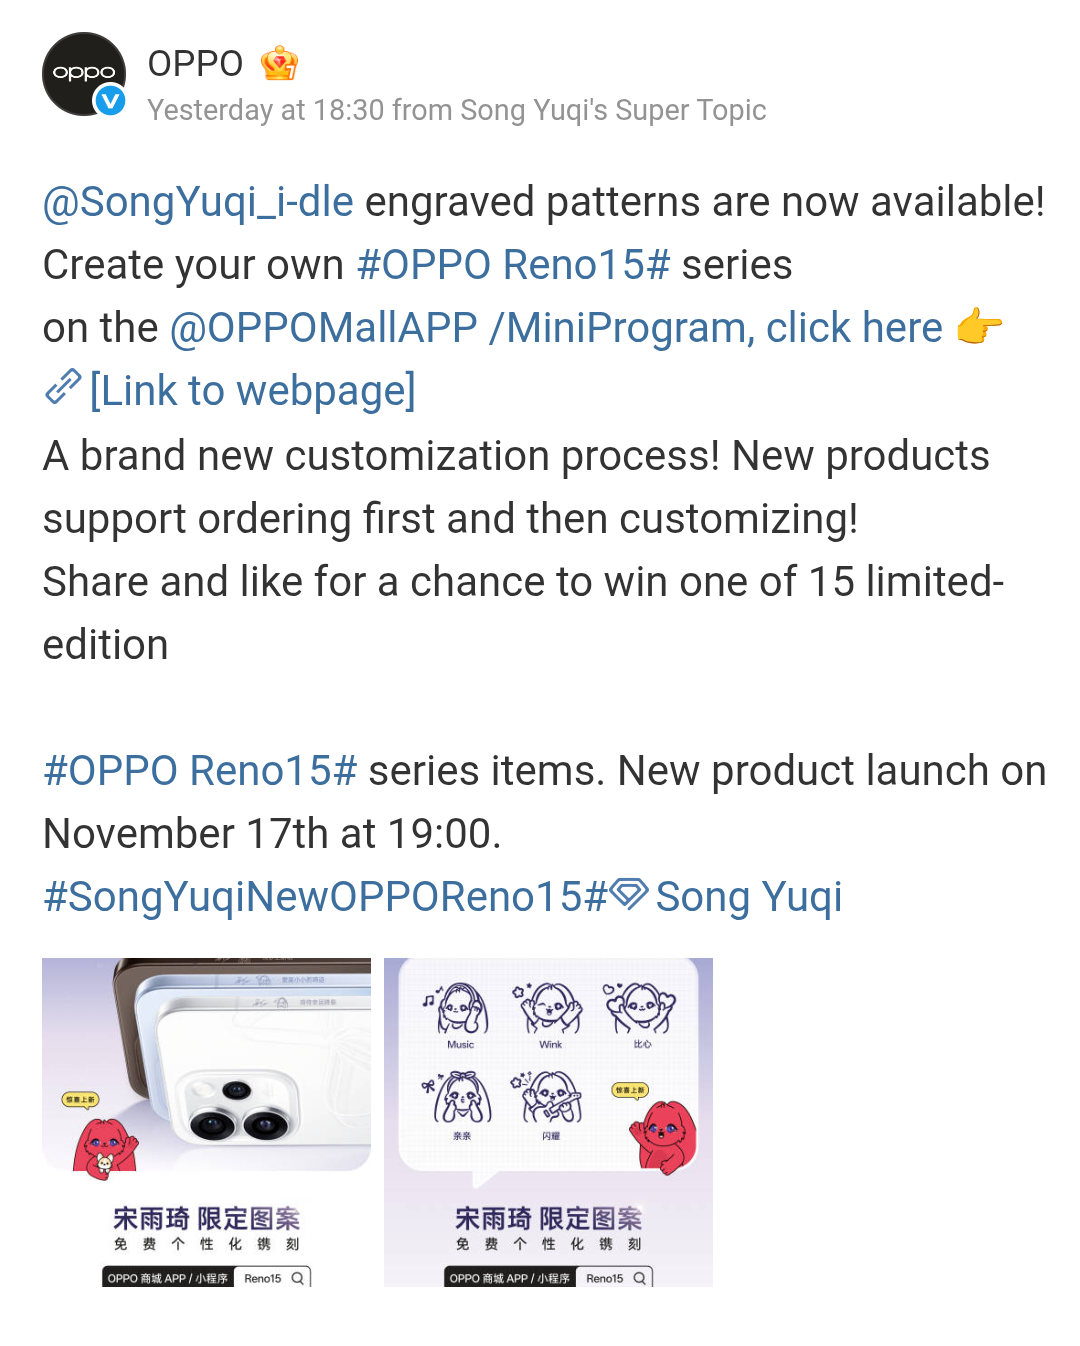Image resolution: width=1080 pixels, height=1346 pixels.
Task: Click the diamond super topic icon
Action: pyautogui.click(x=629, y=894)
